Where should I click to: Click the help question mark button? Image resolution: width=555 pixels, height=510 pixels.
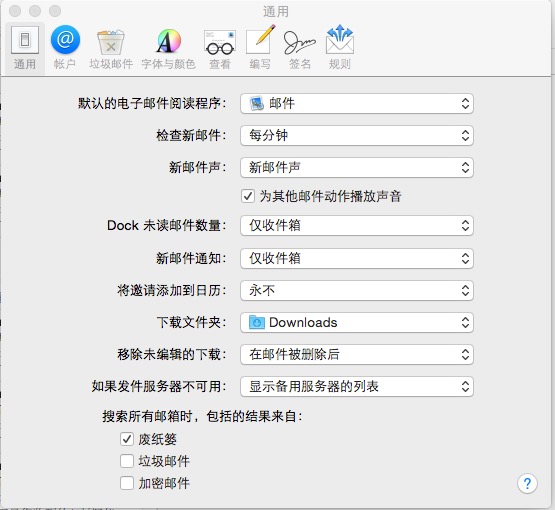pyautogui.click(x=527, y=483)
